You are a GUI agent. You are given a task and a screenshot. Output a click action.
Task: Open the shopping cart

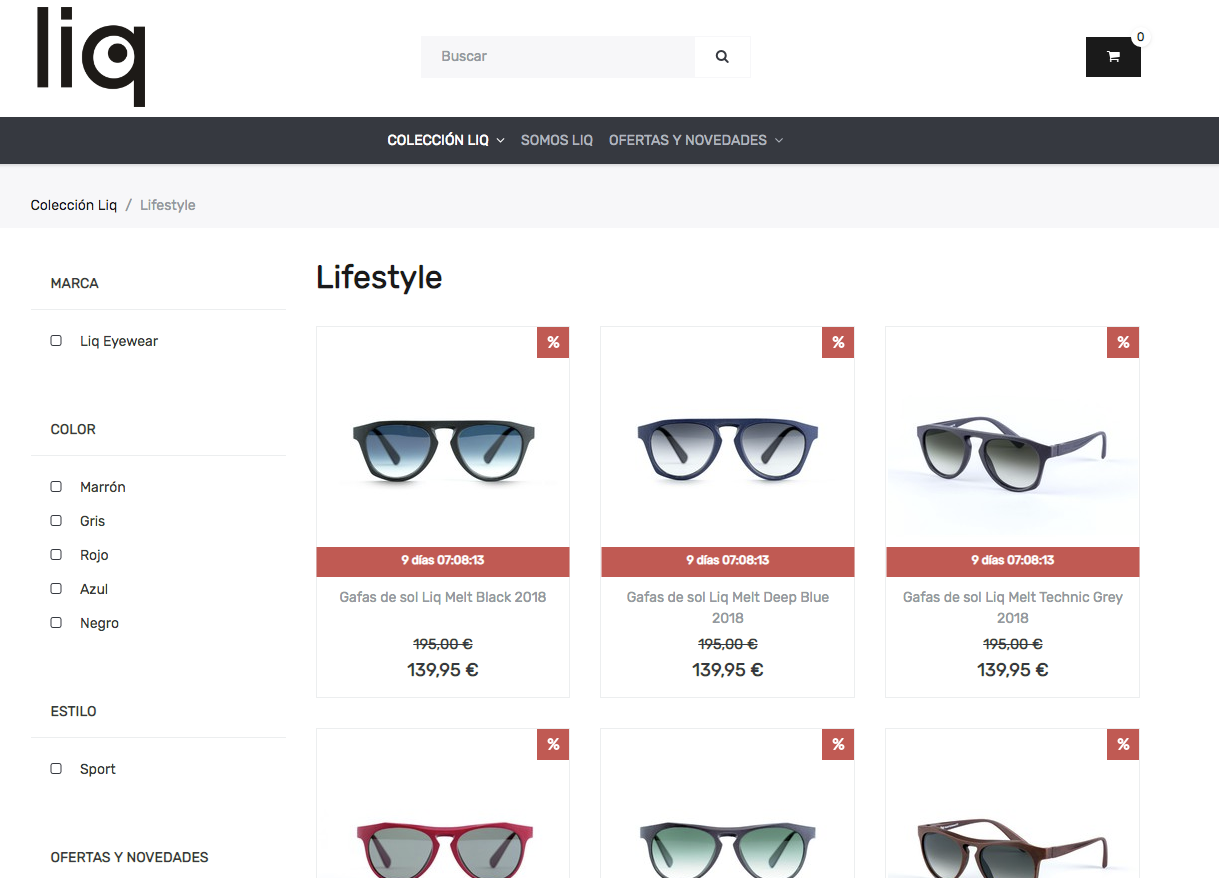[1113, 57]
